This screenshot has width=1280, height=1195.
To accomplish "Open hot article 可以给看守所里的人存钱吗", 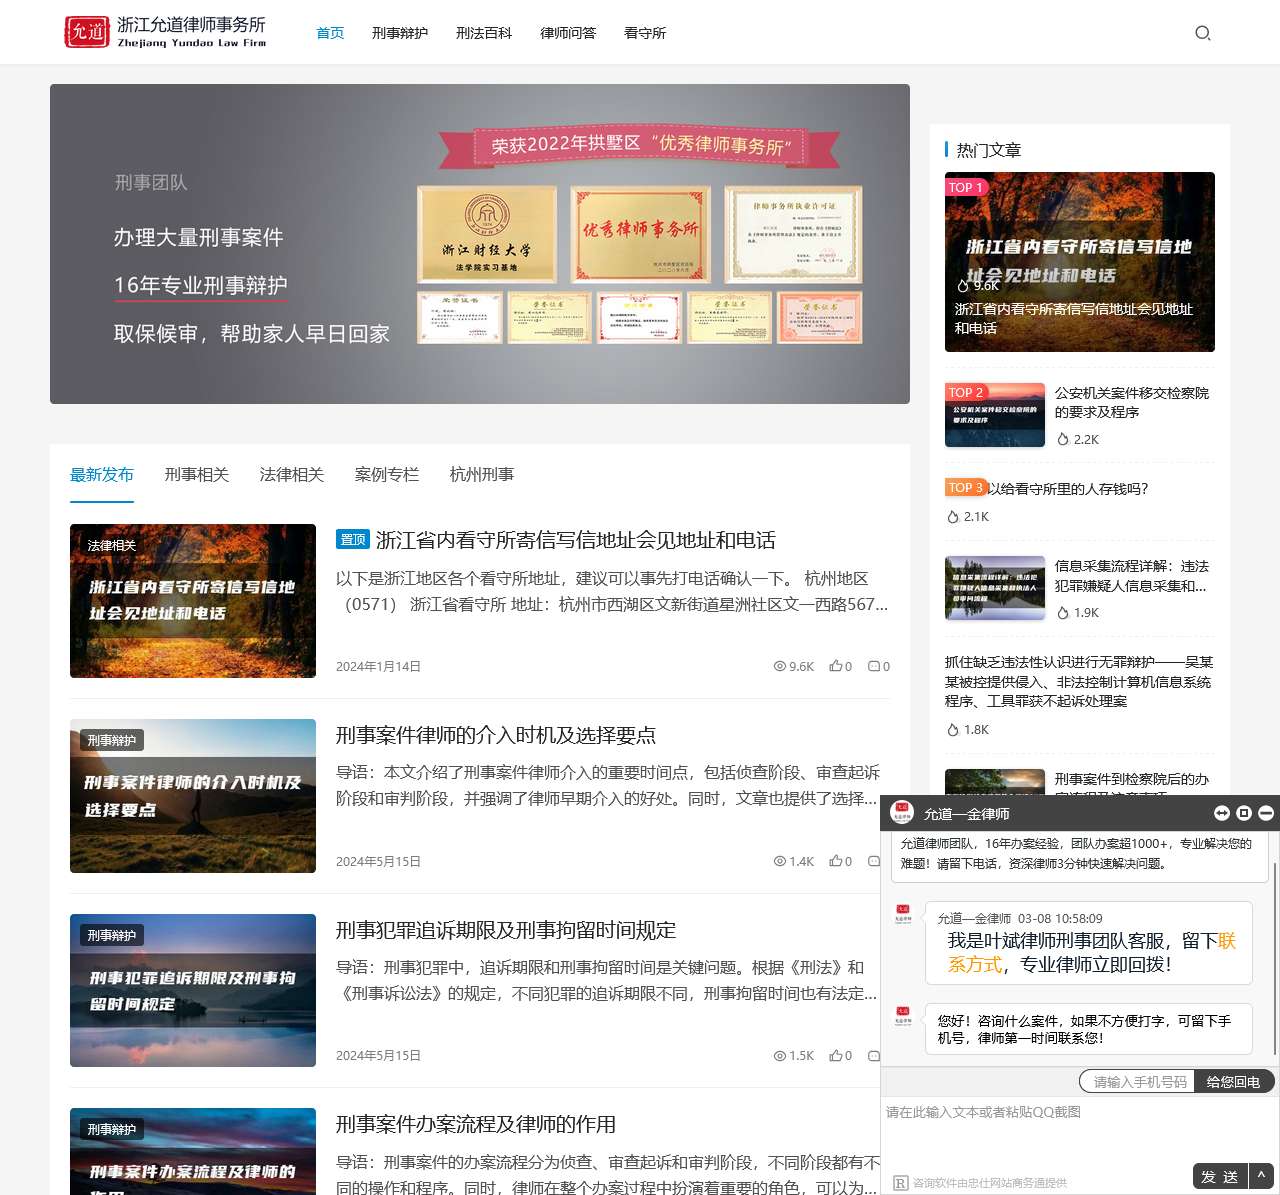I will 1068,488.
